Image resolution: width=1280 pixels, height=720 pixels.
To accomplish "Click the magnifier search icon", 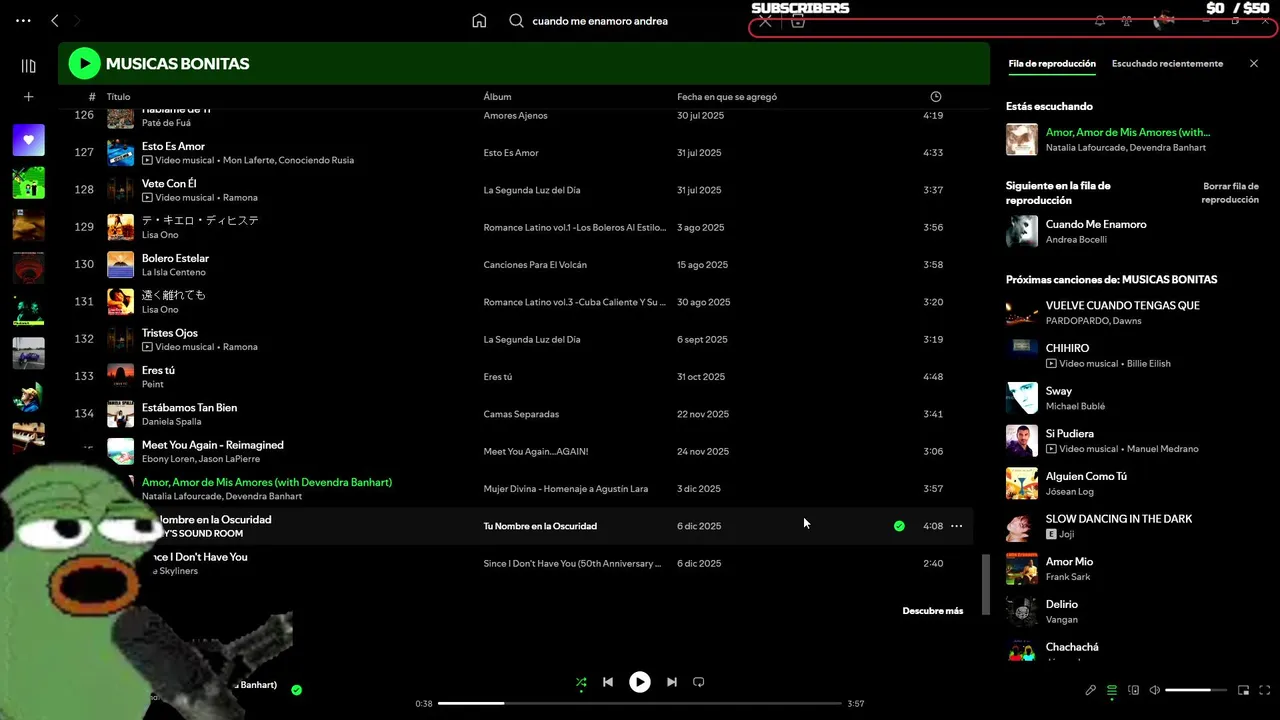I will pyautogui.click(x=516, y=21).
